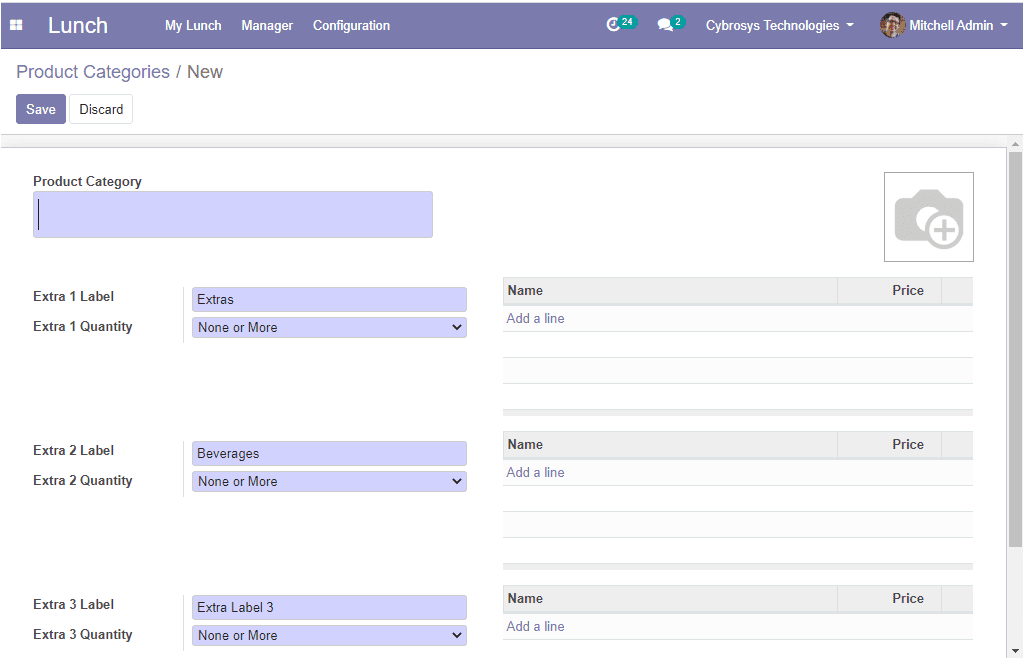Click Add a line under Beverages table
The height and width of the screenshot is (659, 1024).
tap(535, 472)
